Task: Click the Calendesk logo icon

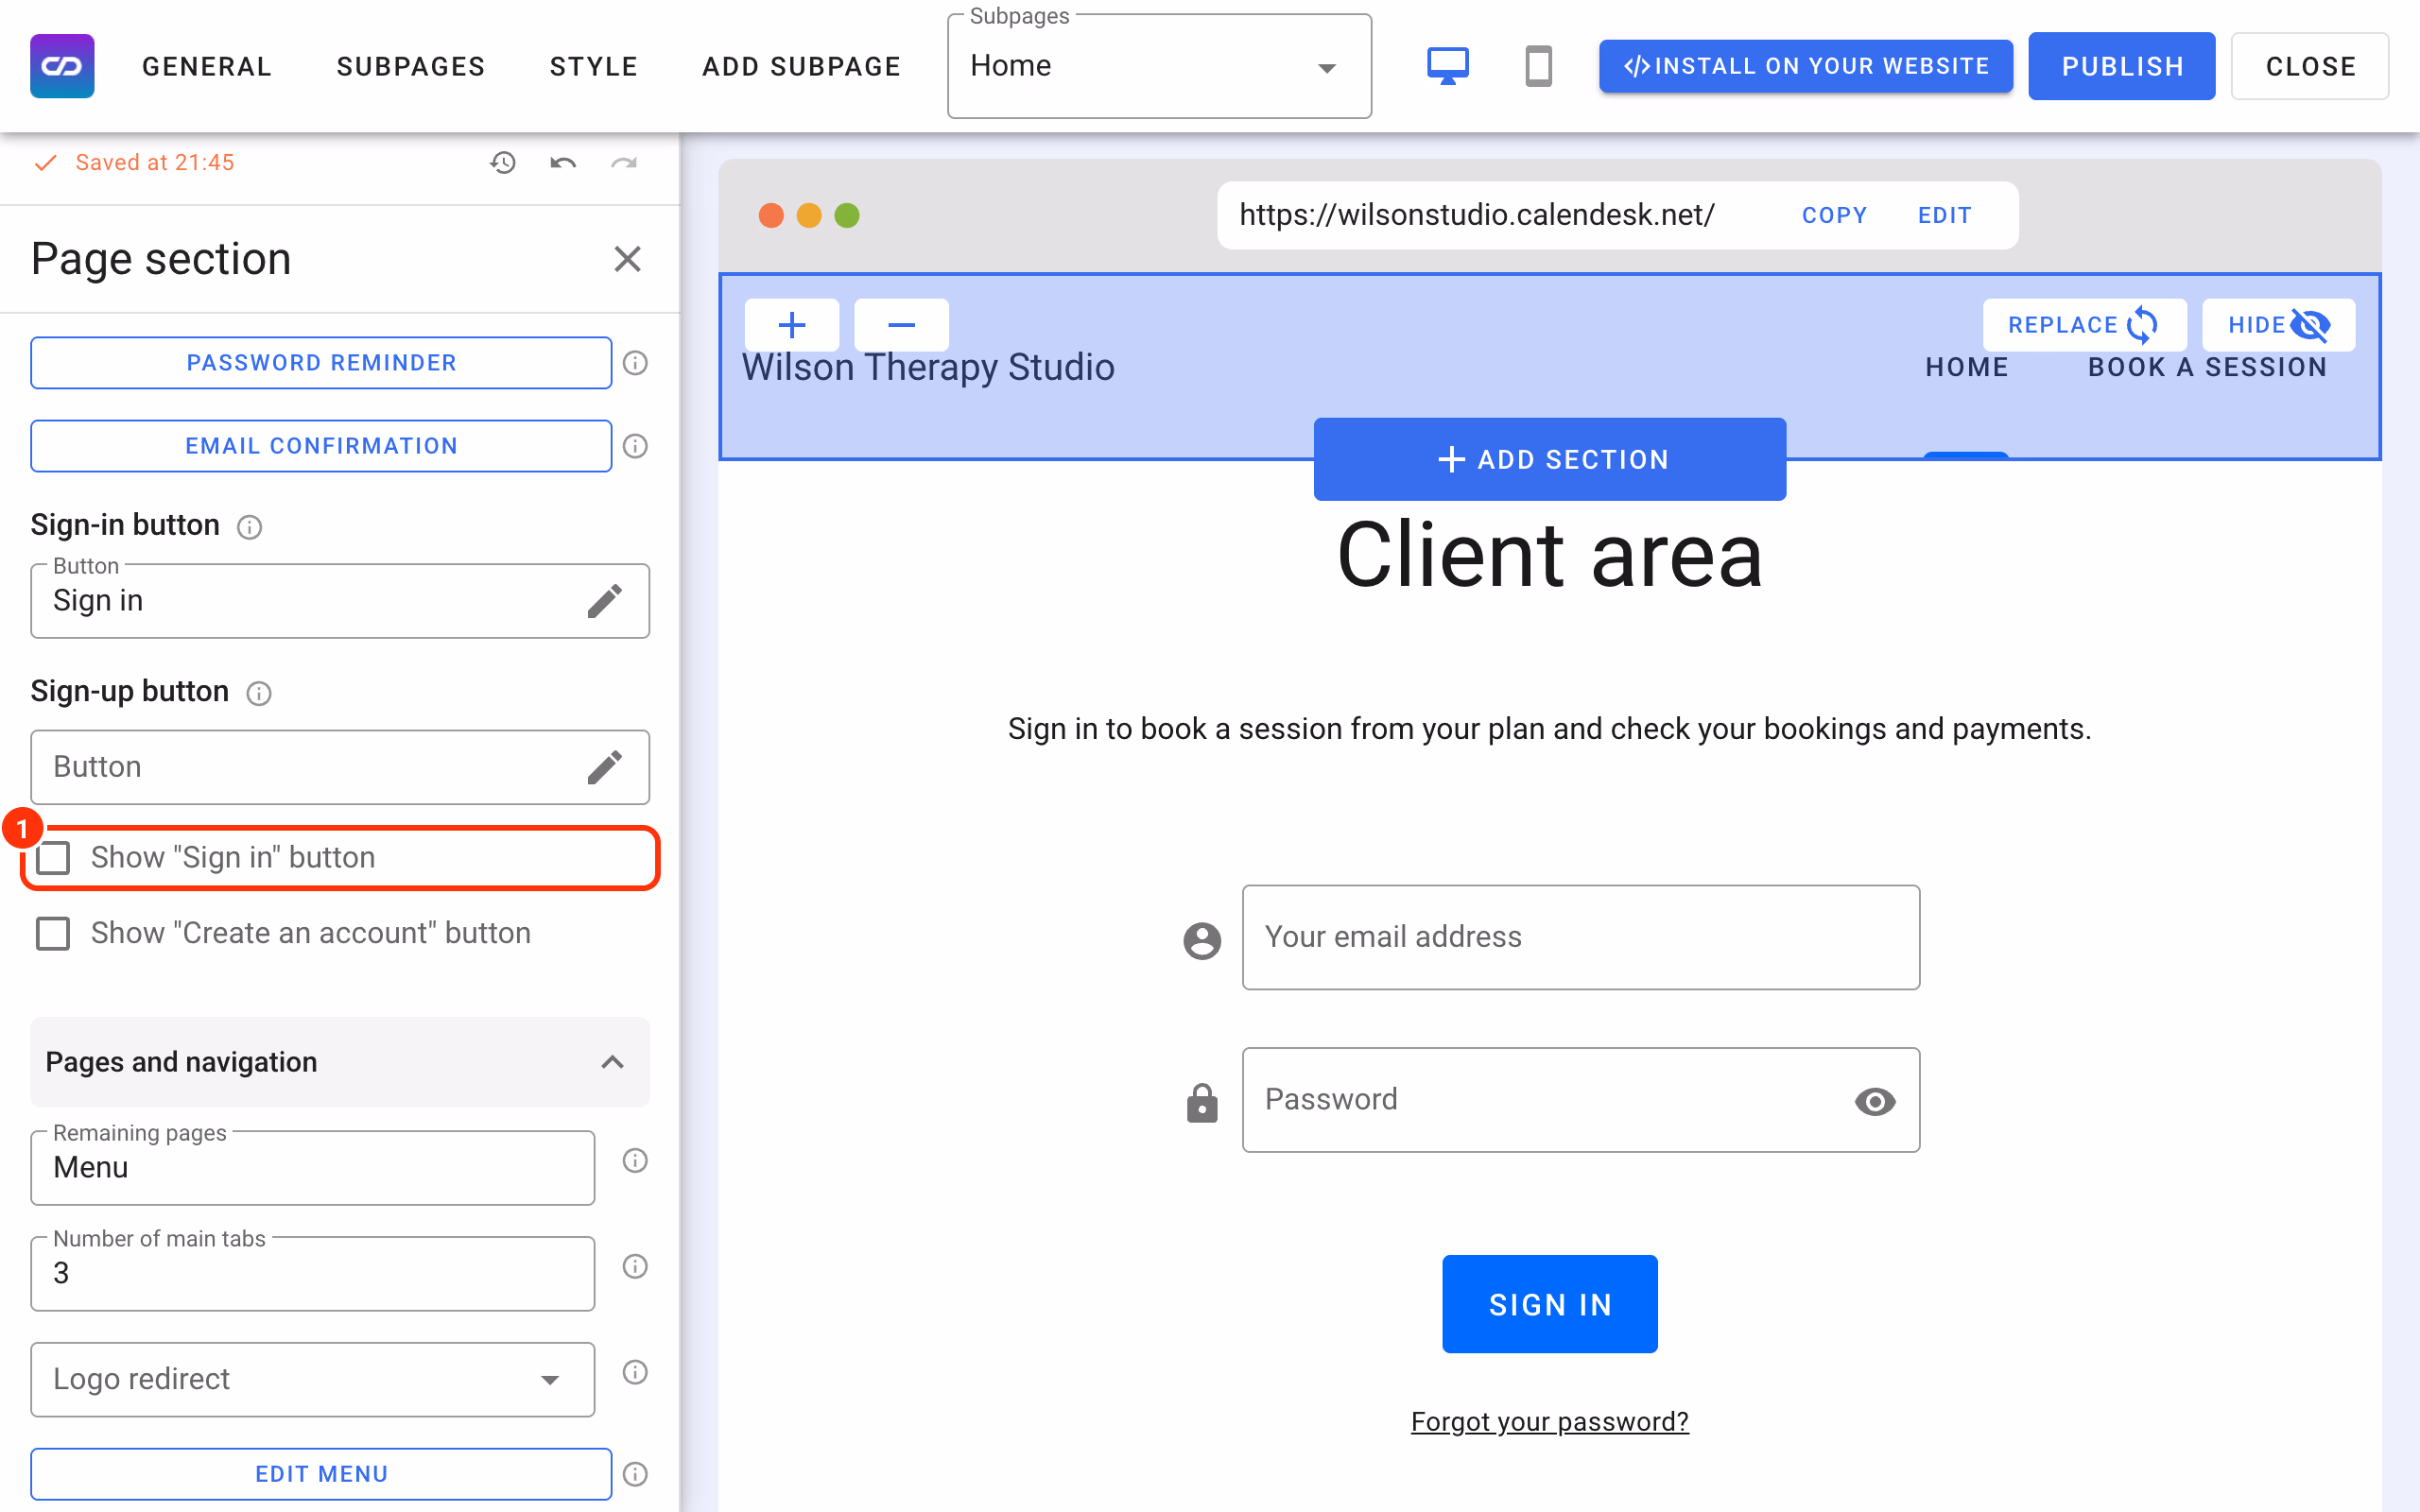Action: click(62, 66)
